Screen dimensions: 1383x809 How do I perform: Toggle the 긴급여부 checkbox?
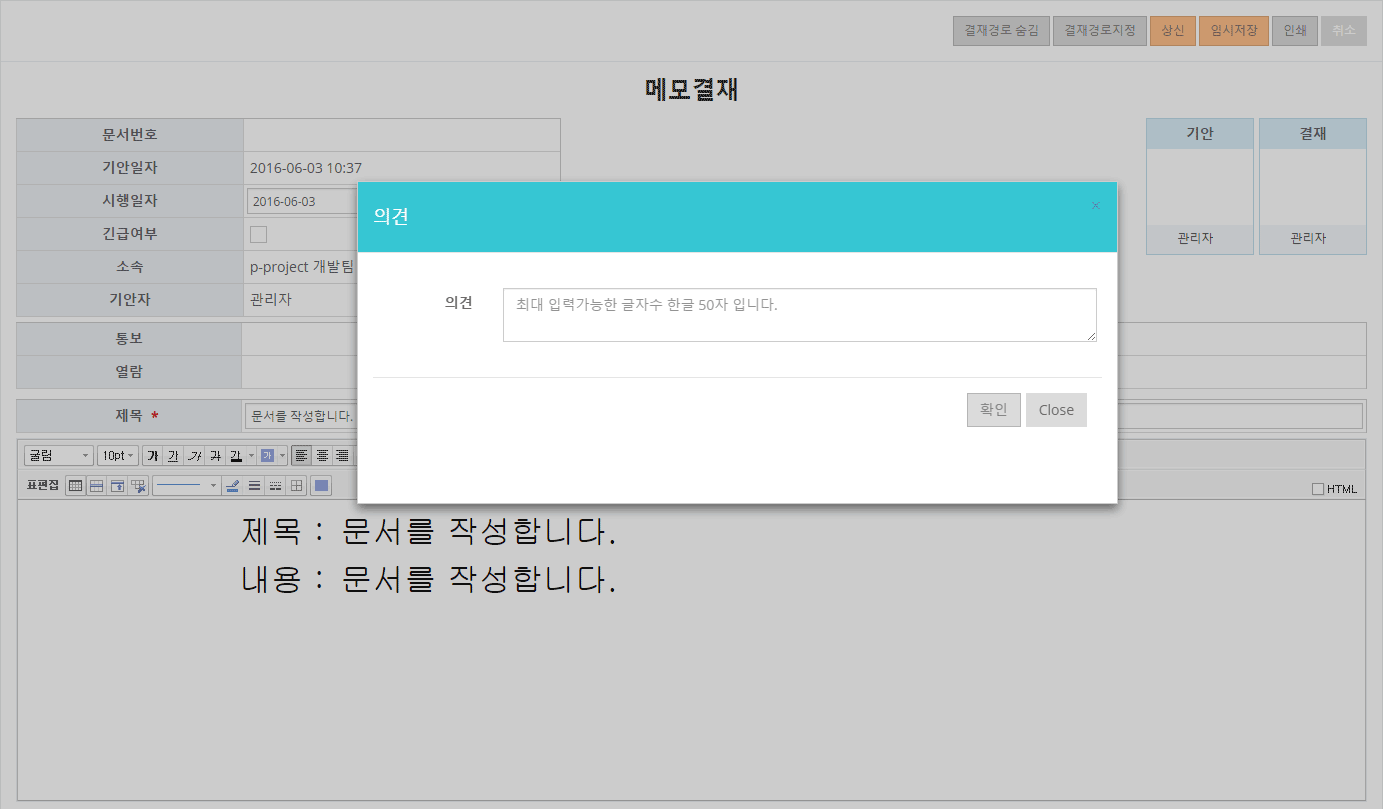[258, 234]
